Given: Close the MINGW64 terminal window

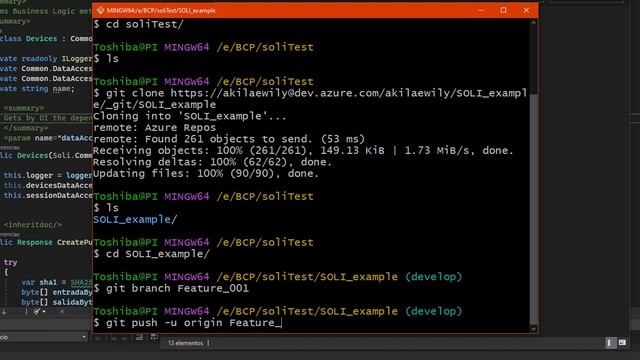Looking at the screenshot, I should point(526,11).
